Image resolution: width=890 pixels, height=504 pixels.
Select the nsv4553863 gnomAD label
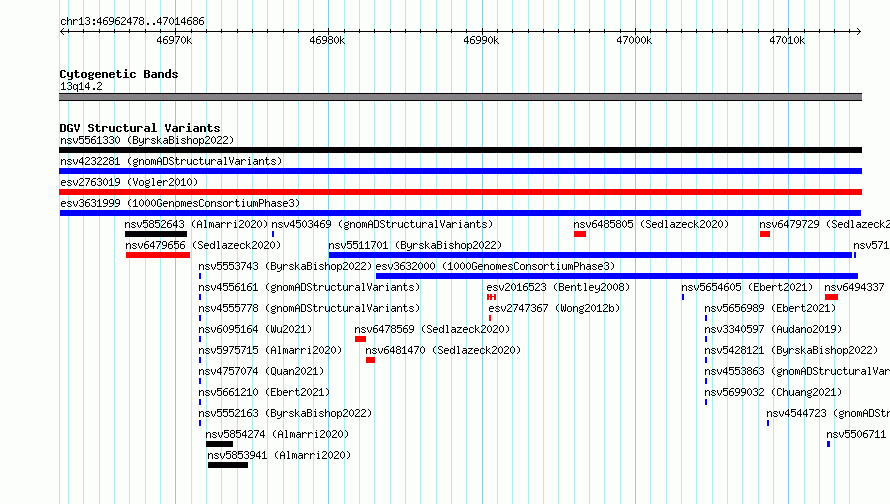797,371
